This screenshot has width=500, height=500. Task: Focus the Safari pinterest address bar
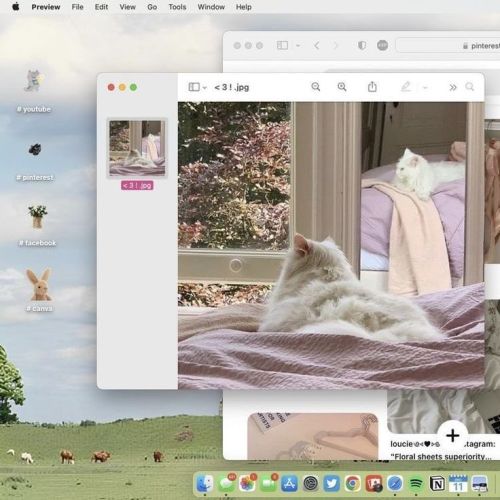pyautogui.click(x=448, y=46)
